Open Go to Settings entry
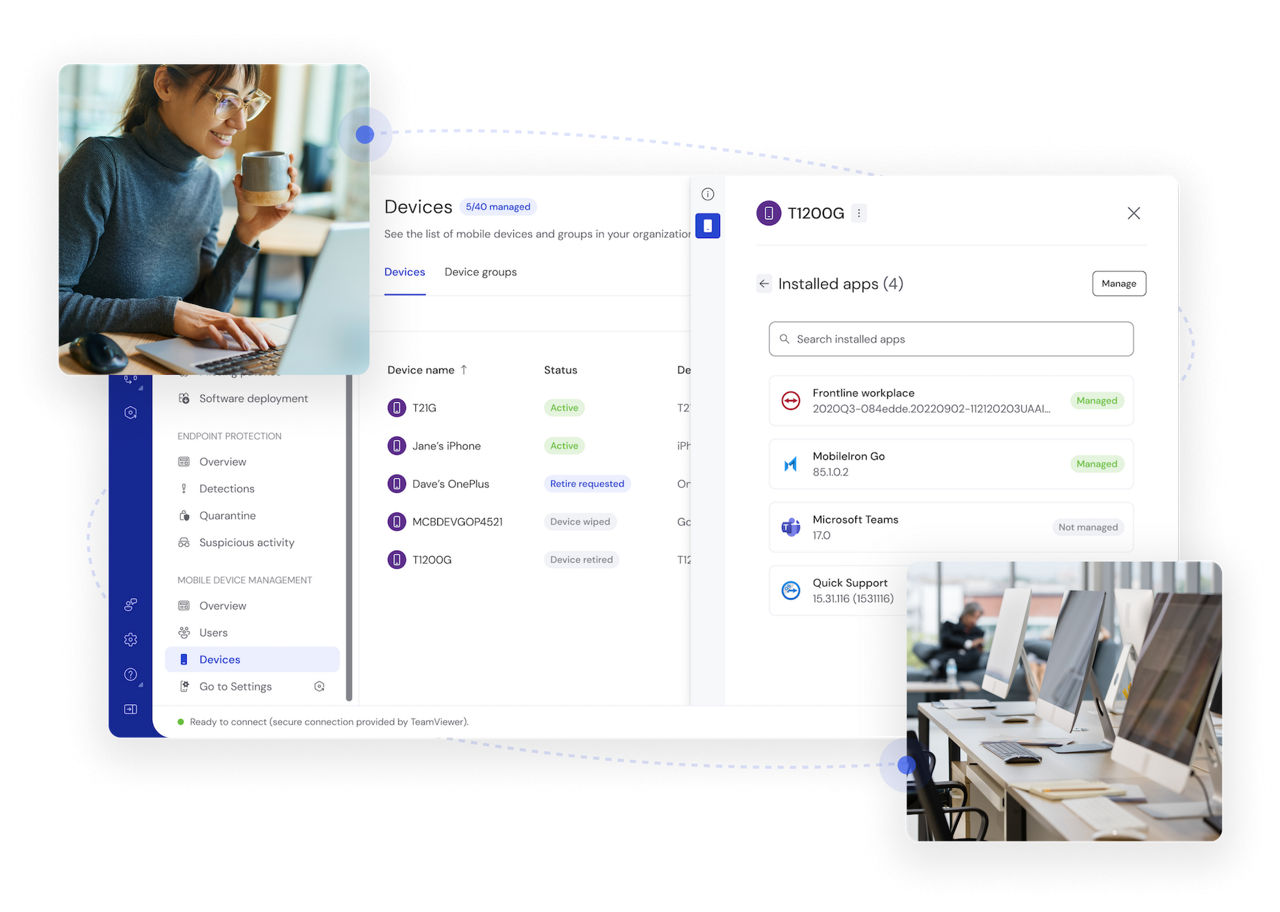The image size is (1280, 912). [235, 687]
